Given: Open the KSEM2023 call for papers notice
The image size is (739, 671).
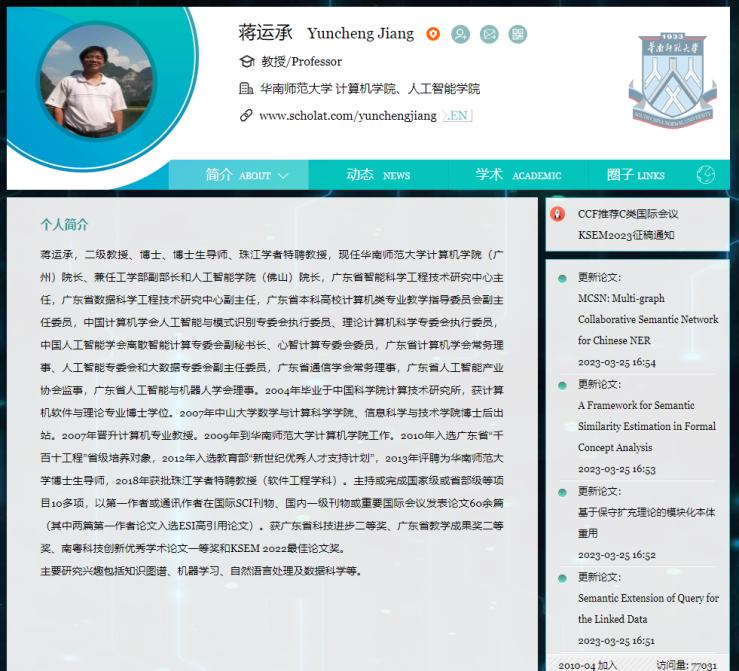Looking at the screenshot, I should pos(627,225).
